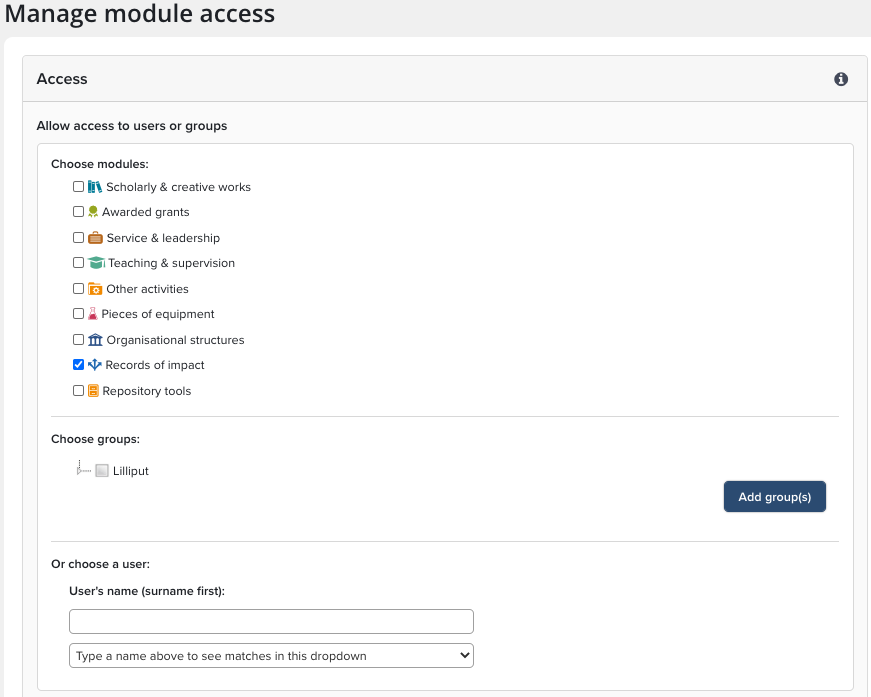This screenshot has width=871, height=697.
Task: Click the Teaching & supervision graduation cap icon
Action: coord(96,263)
